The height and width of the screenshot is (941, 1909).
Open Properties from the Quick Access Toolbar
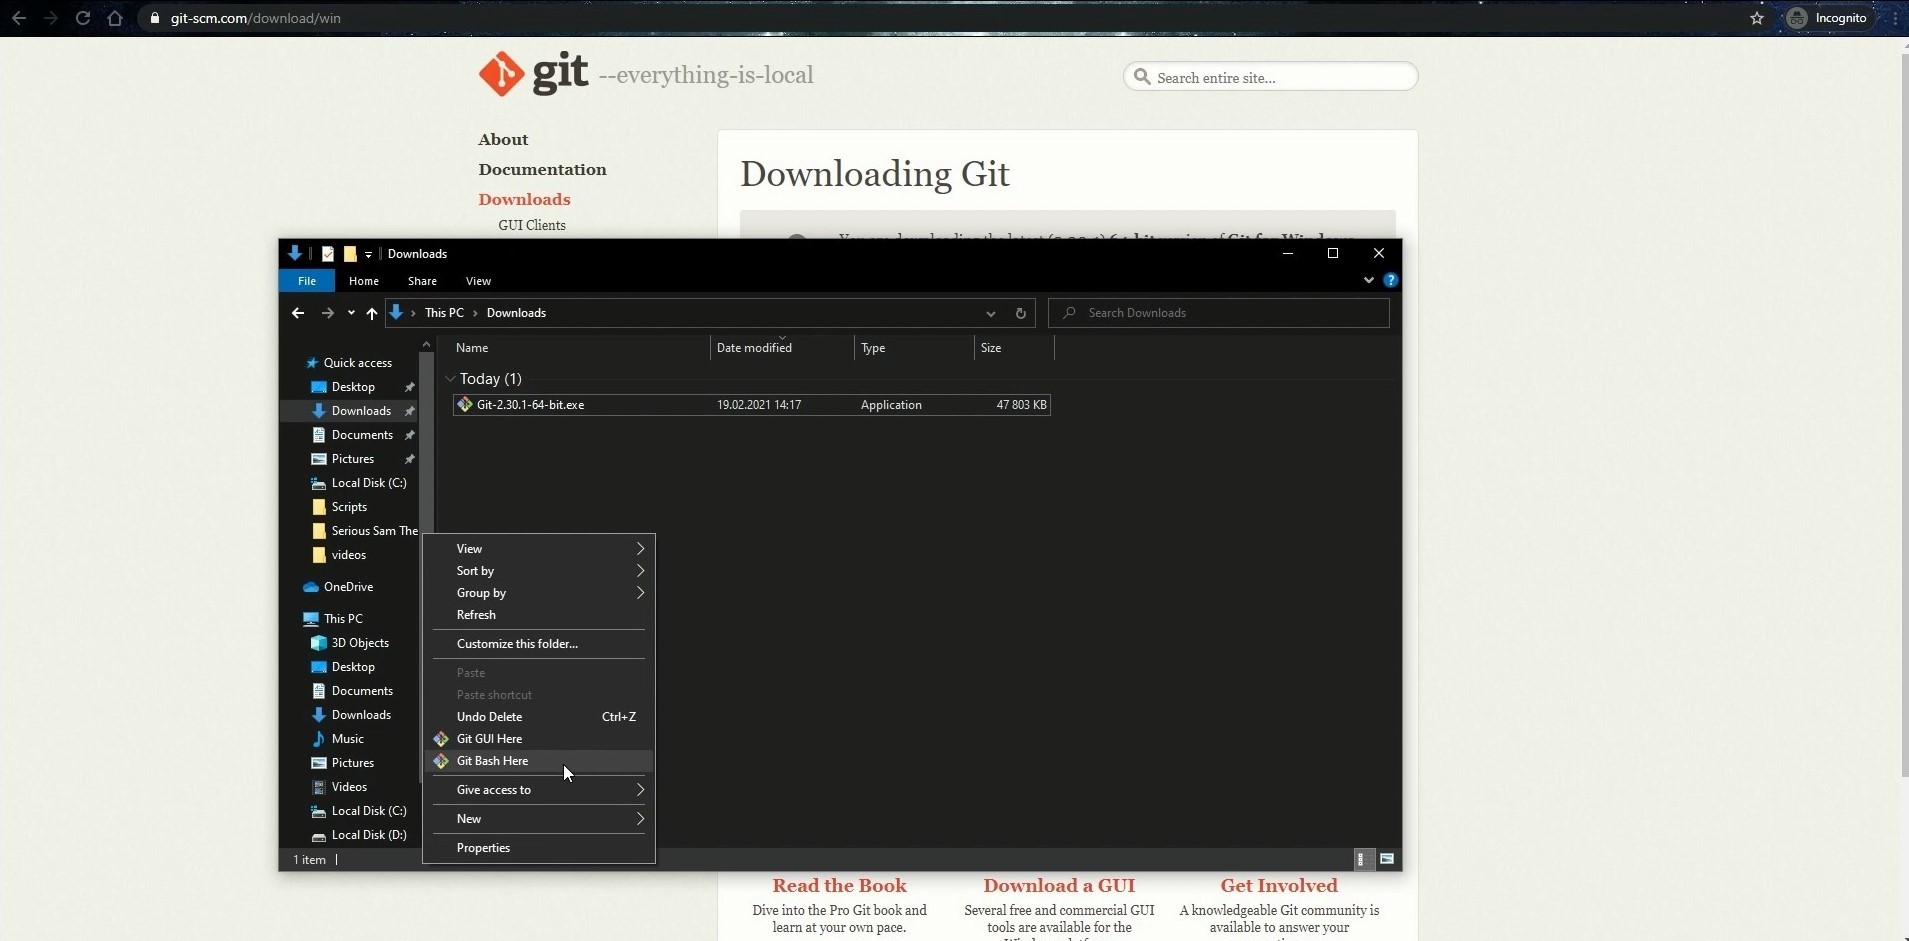(x=329, y=254)
